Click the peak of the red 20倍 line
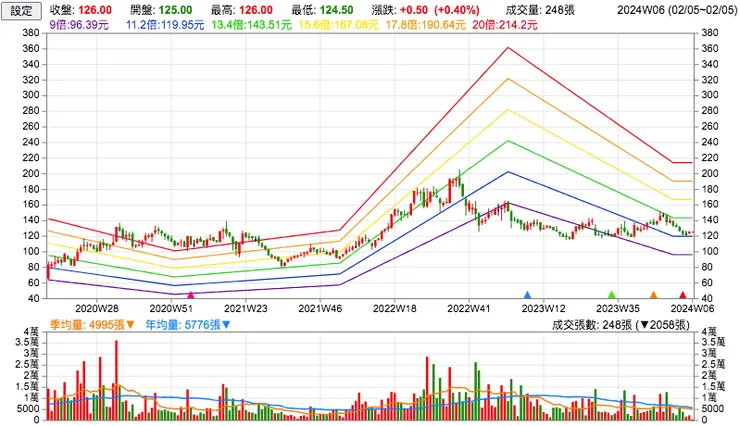 [508, 47]
